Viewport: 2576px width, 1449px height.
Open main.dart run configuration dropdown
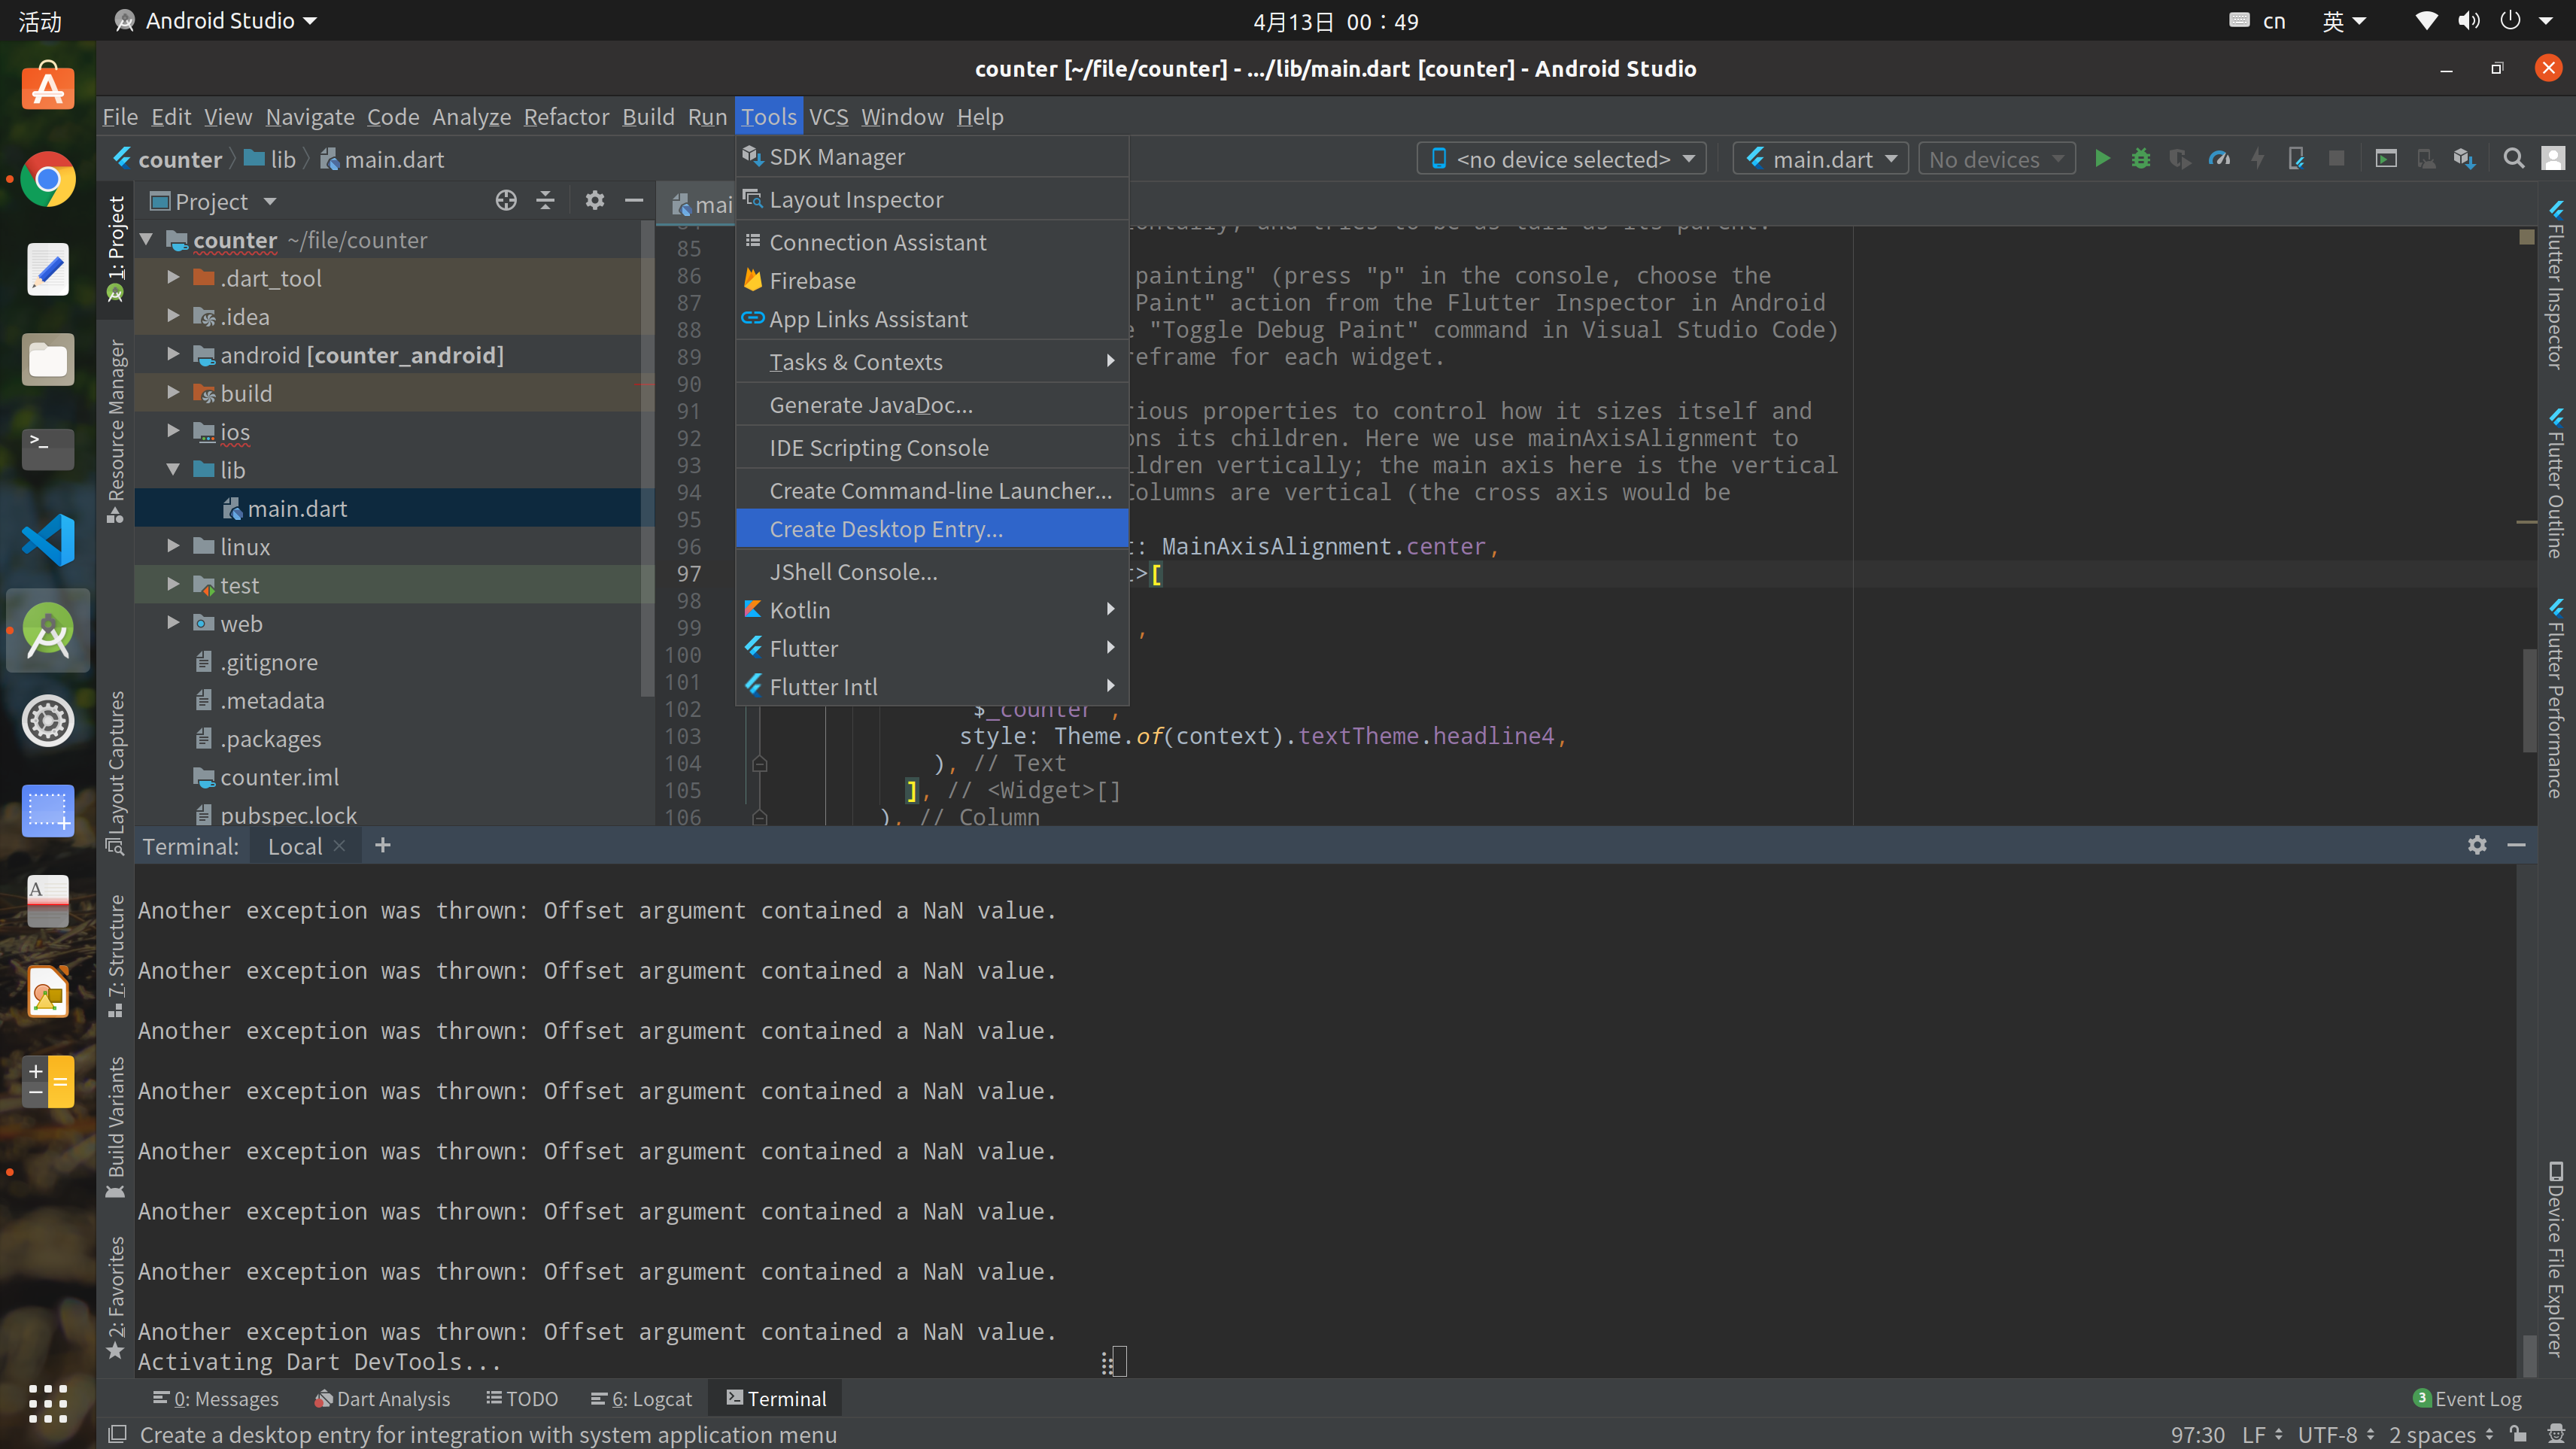[x=1821, y=159]
